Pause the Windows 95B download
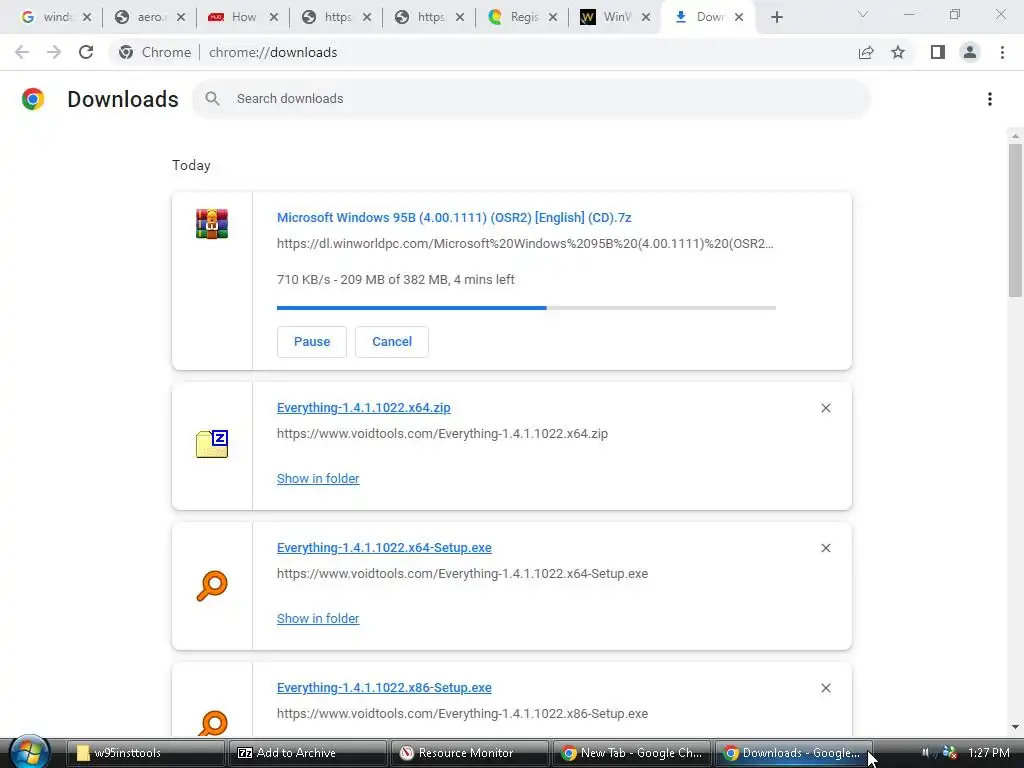 pos(312,342)
